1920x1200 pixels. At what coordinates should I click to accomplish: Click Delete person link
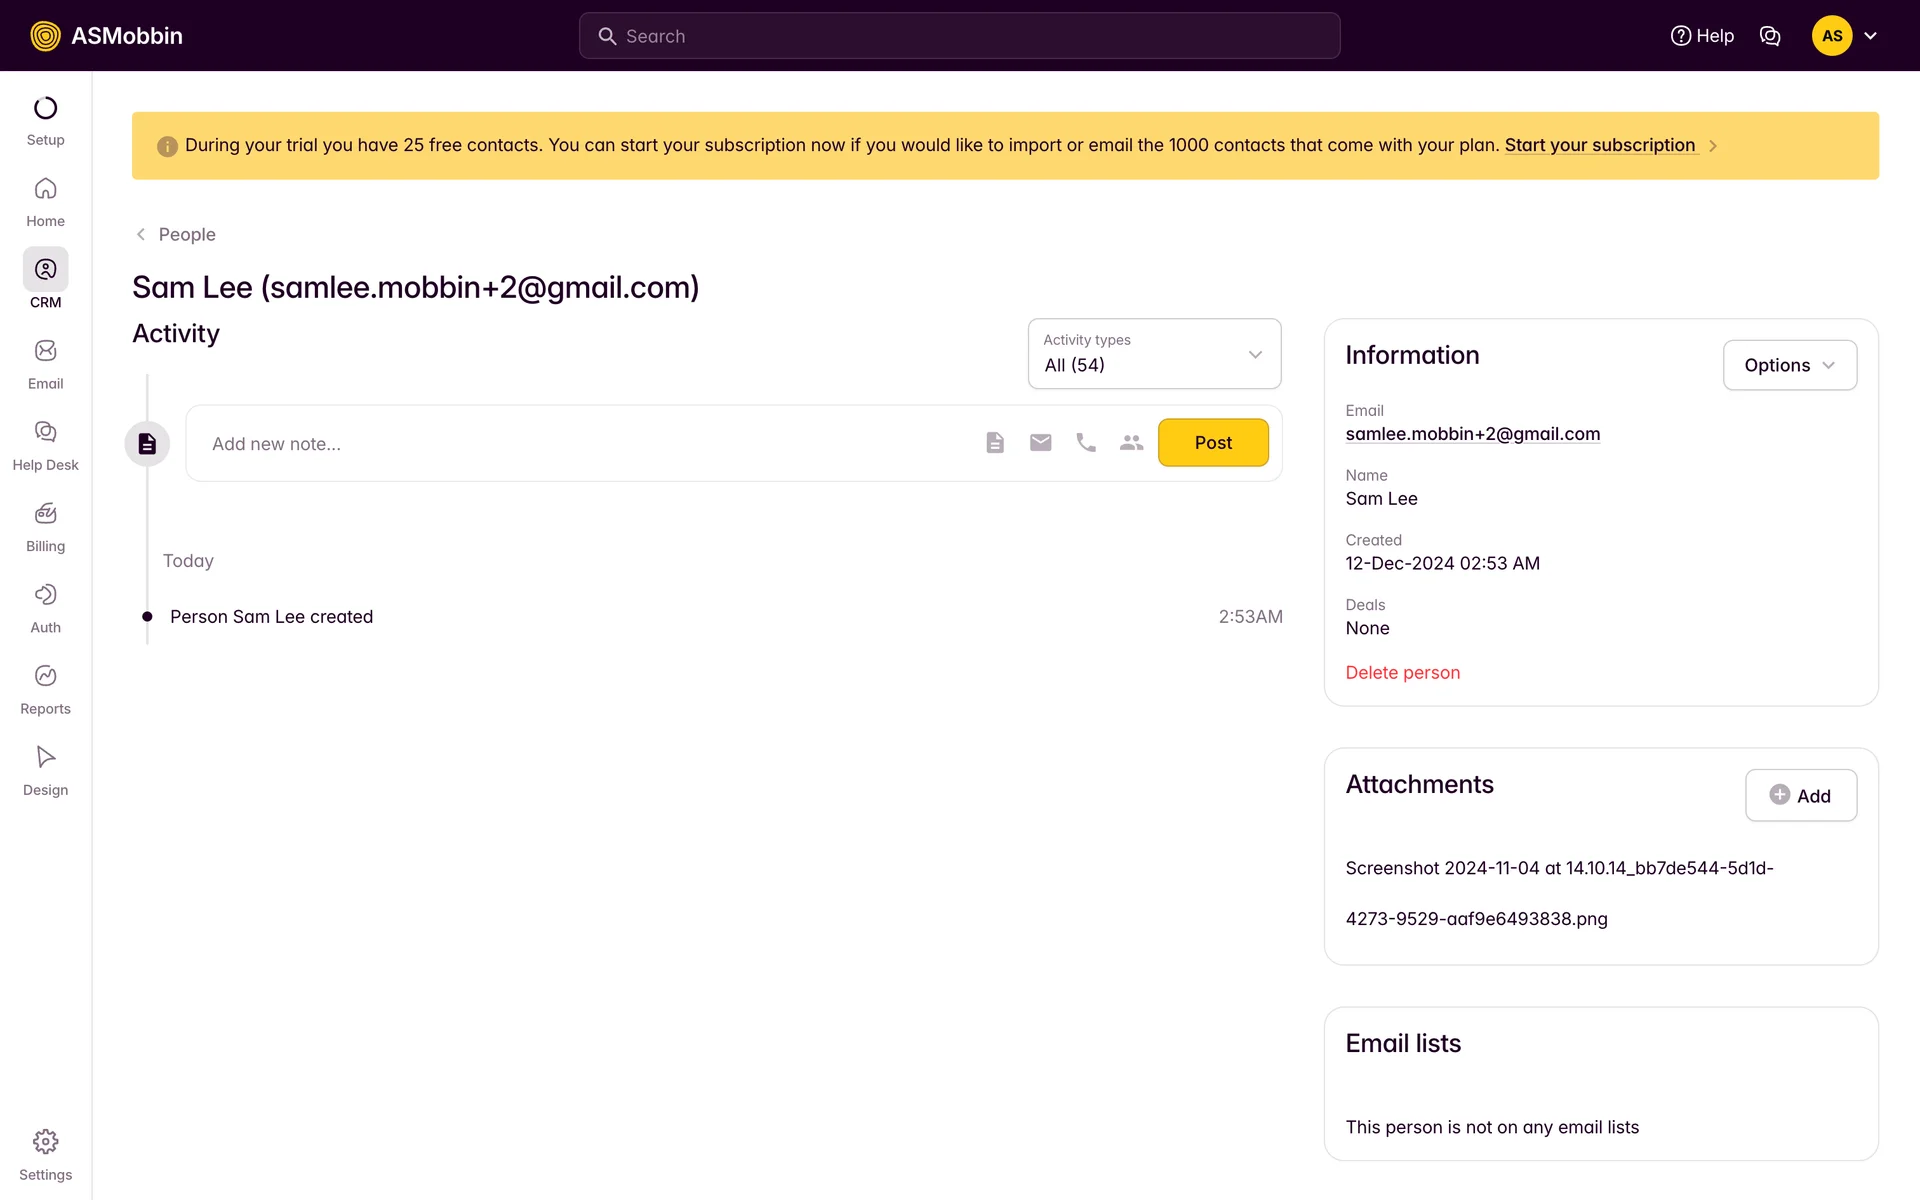coord(1402,673)
